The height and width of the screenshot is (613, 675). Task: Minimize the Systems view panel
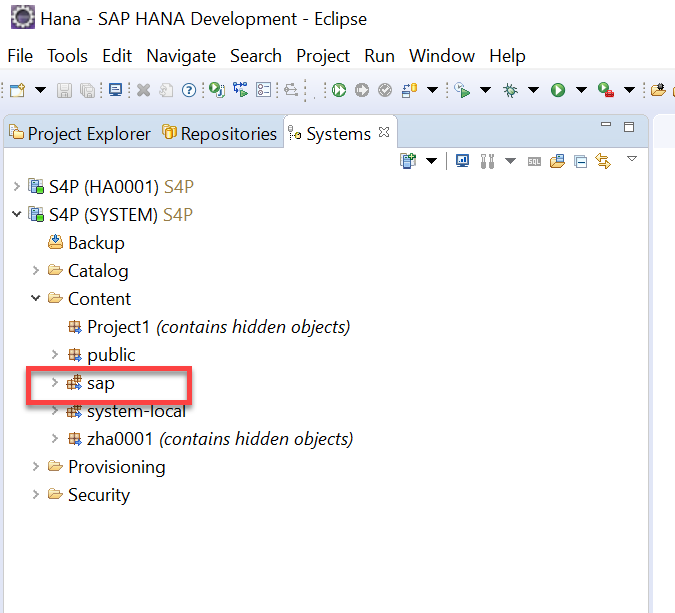(606, 124)
